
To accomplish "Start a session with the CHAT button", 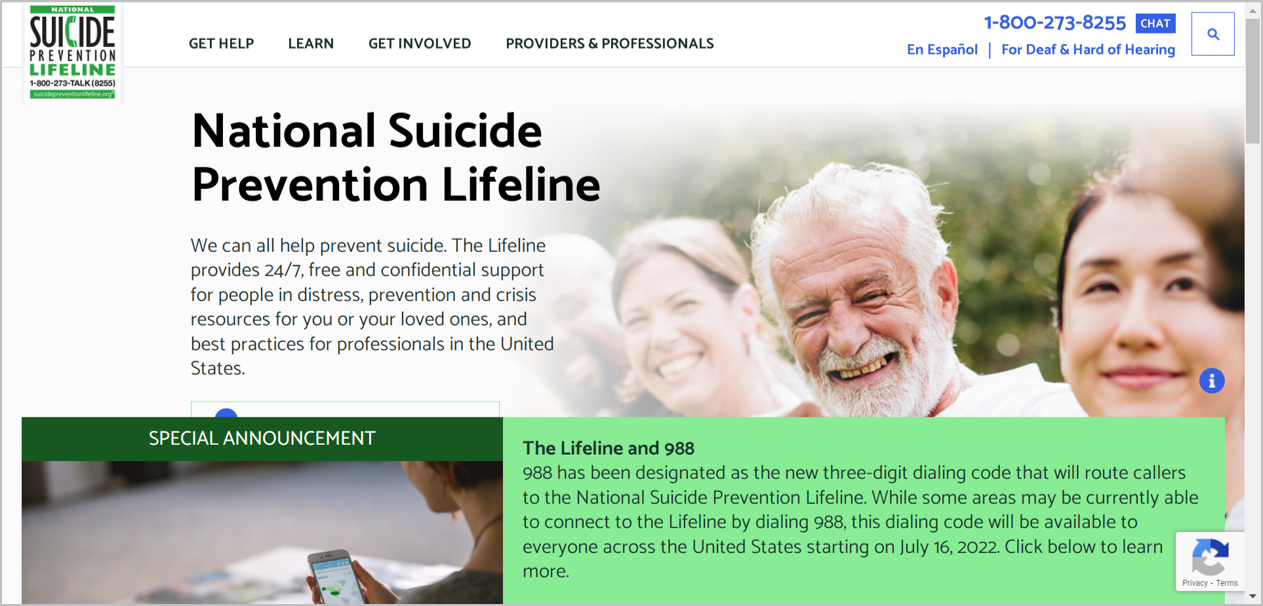I will [1155, 23].
